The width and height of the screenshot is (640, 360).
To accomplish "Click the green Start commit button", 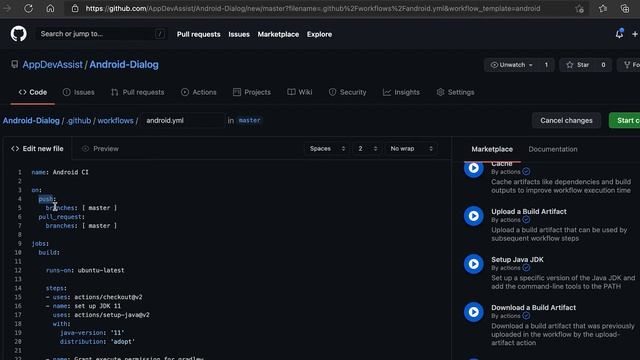I will pos(625,120).
